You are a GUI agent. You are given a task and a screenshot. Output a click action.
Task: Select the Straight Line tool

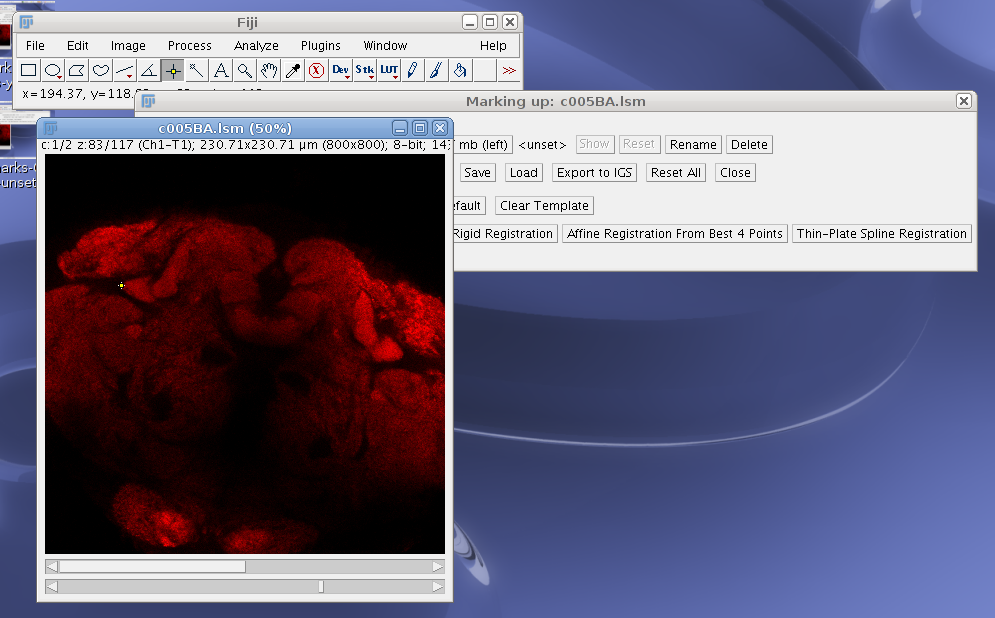click(125, 70)
